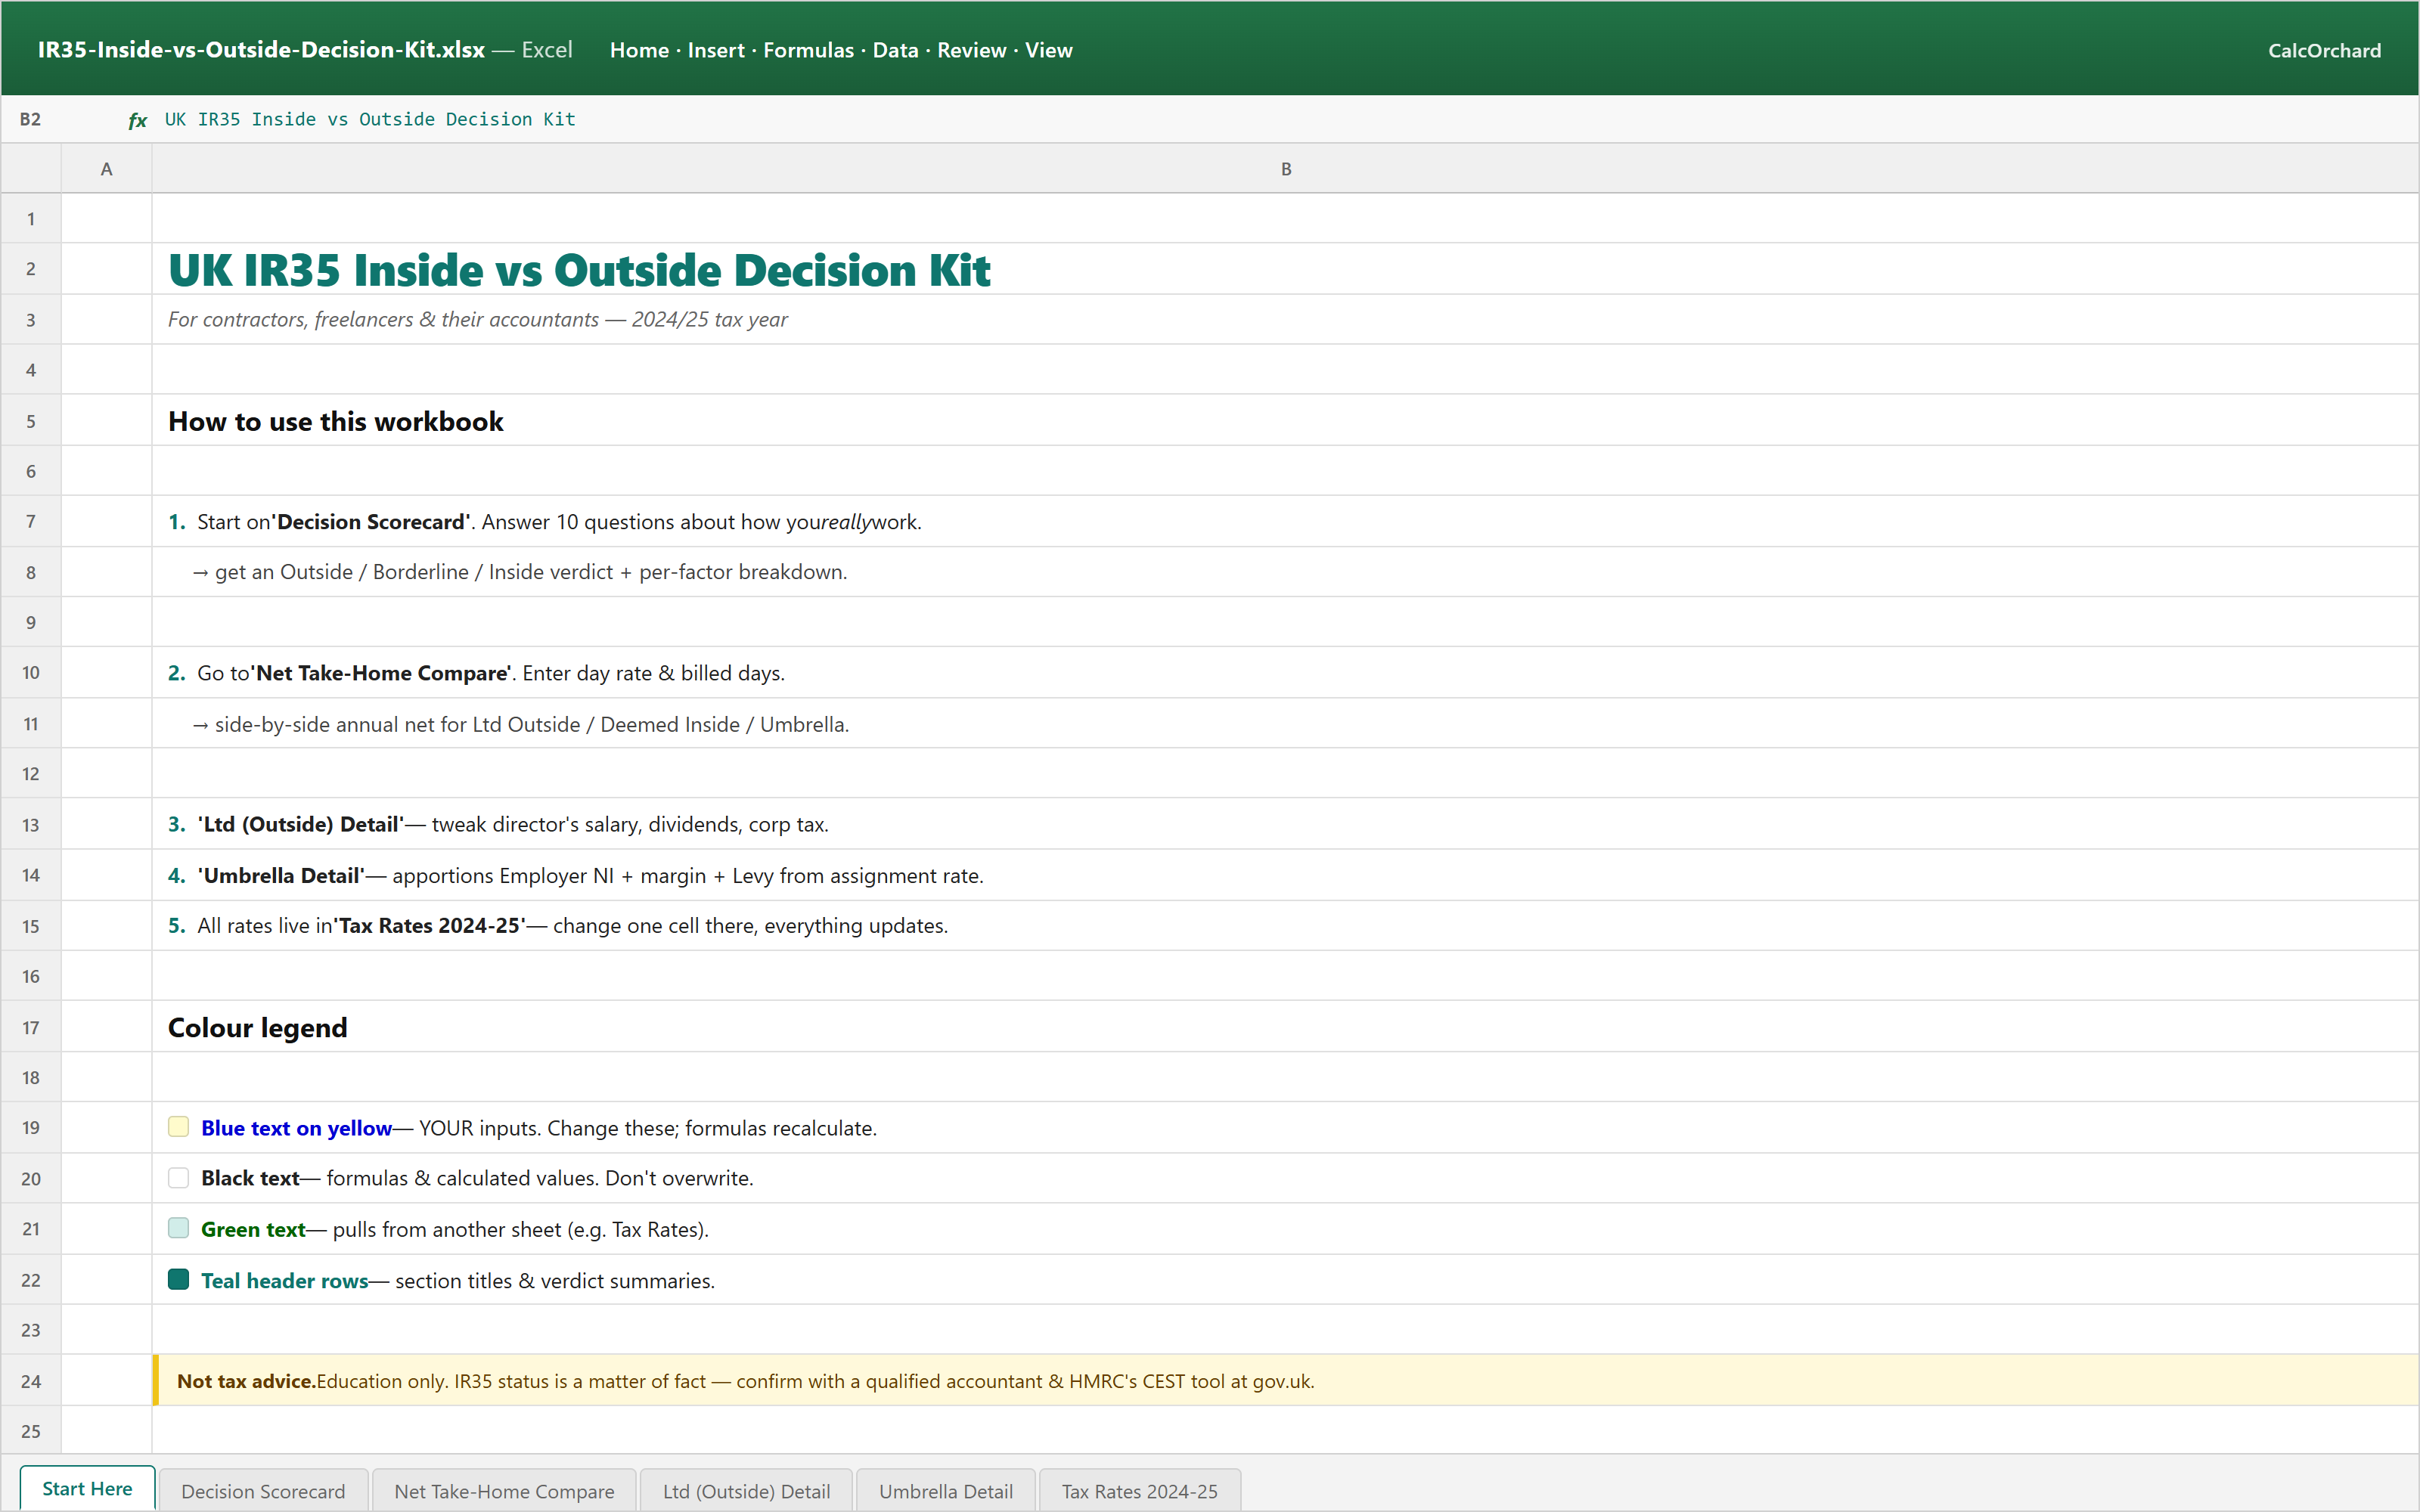The image size is (2420, 1512).
Task: Click the UK IR35 Decision Kit heading
Action: click(x=579, y=270)
